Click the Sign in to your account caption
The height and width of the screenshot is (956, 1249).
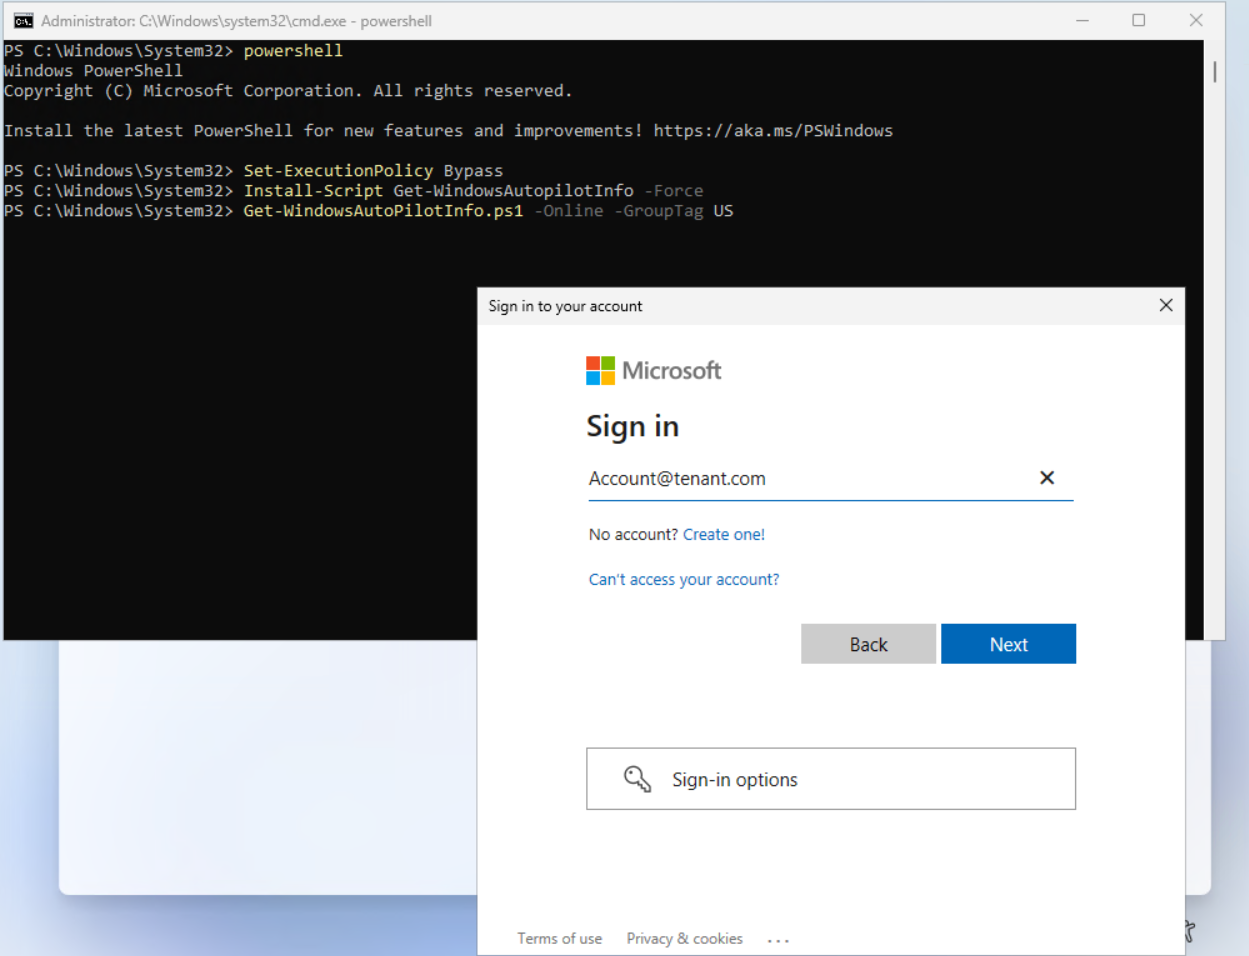click(x=564, y=306)
